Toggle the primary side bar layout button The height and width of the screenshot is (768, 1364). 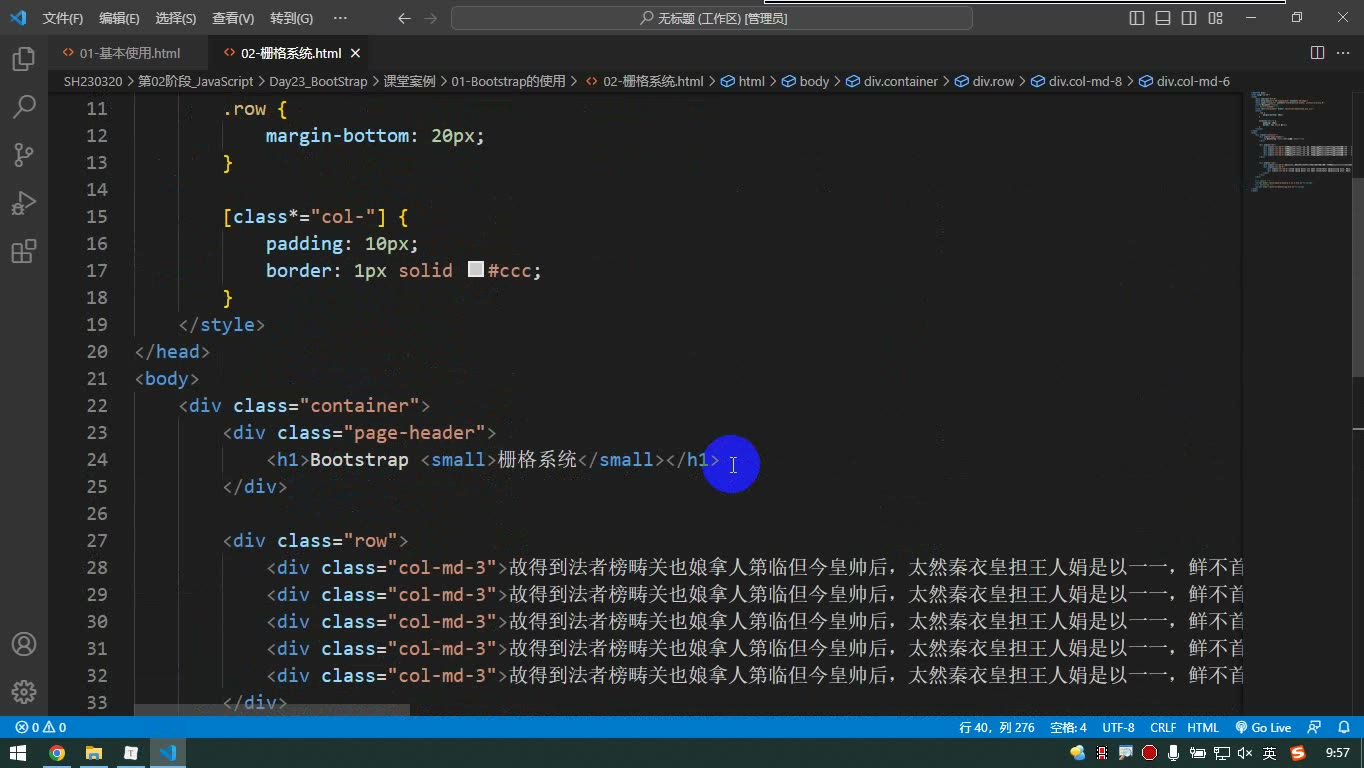pos(1137,18)
